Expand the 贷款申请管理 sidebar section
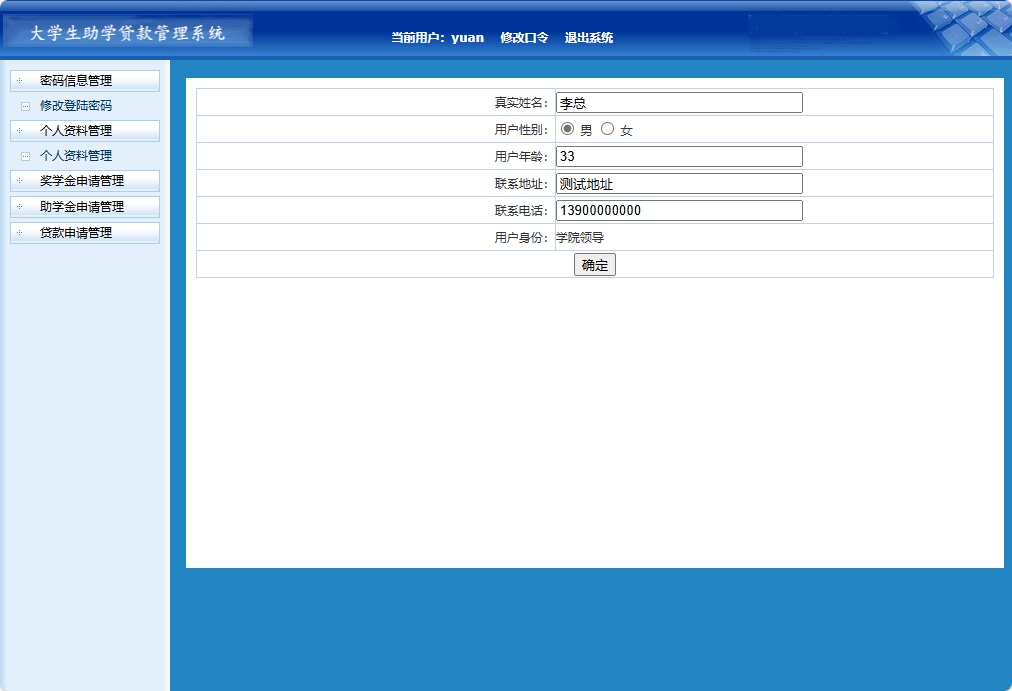The width and height of the screenshot is (1012, 691). (x=80, y=233)
